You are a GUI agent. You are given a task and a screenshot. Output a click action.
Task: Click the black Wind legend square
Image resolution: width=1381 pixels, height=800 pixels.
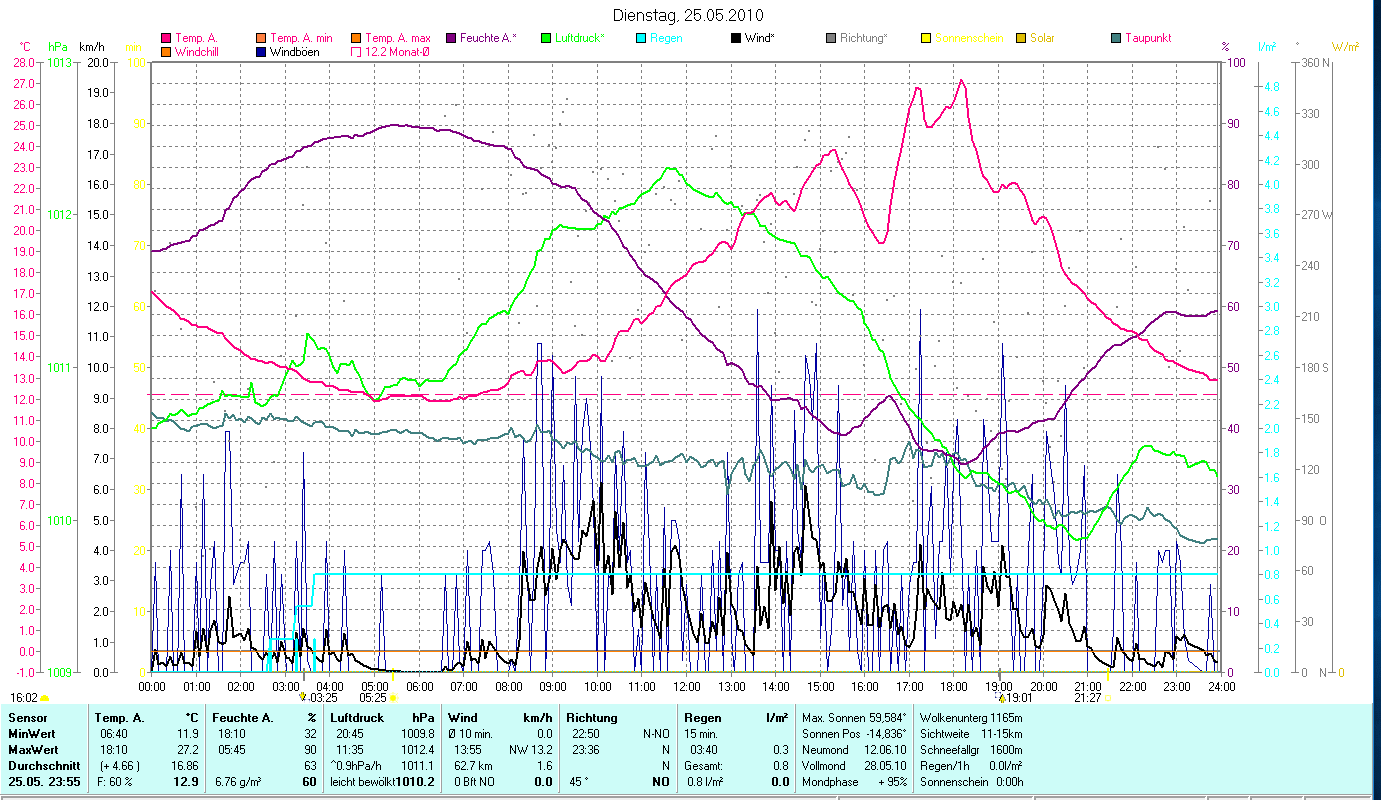tap(736, 38)
